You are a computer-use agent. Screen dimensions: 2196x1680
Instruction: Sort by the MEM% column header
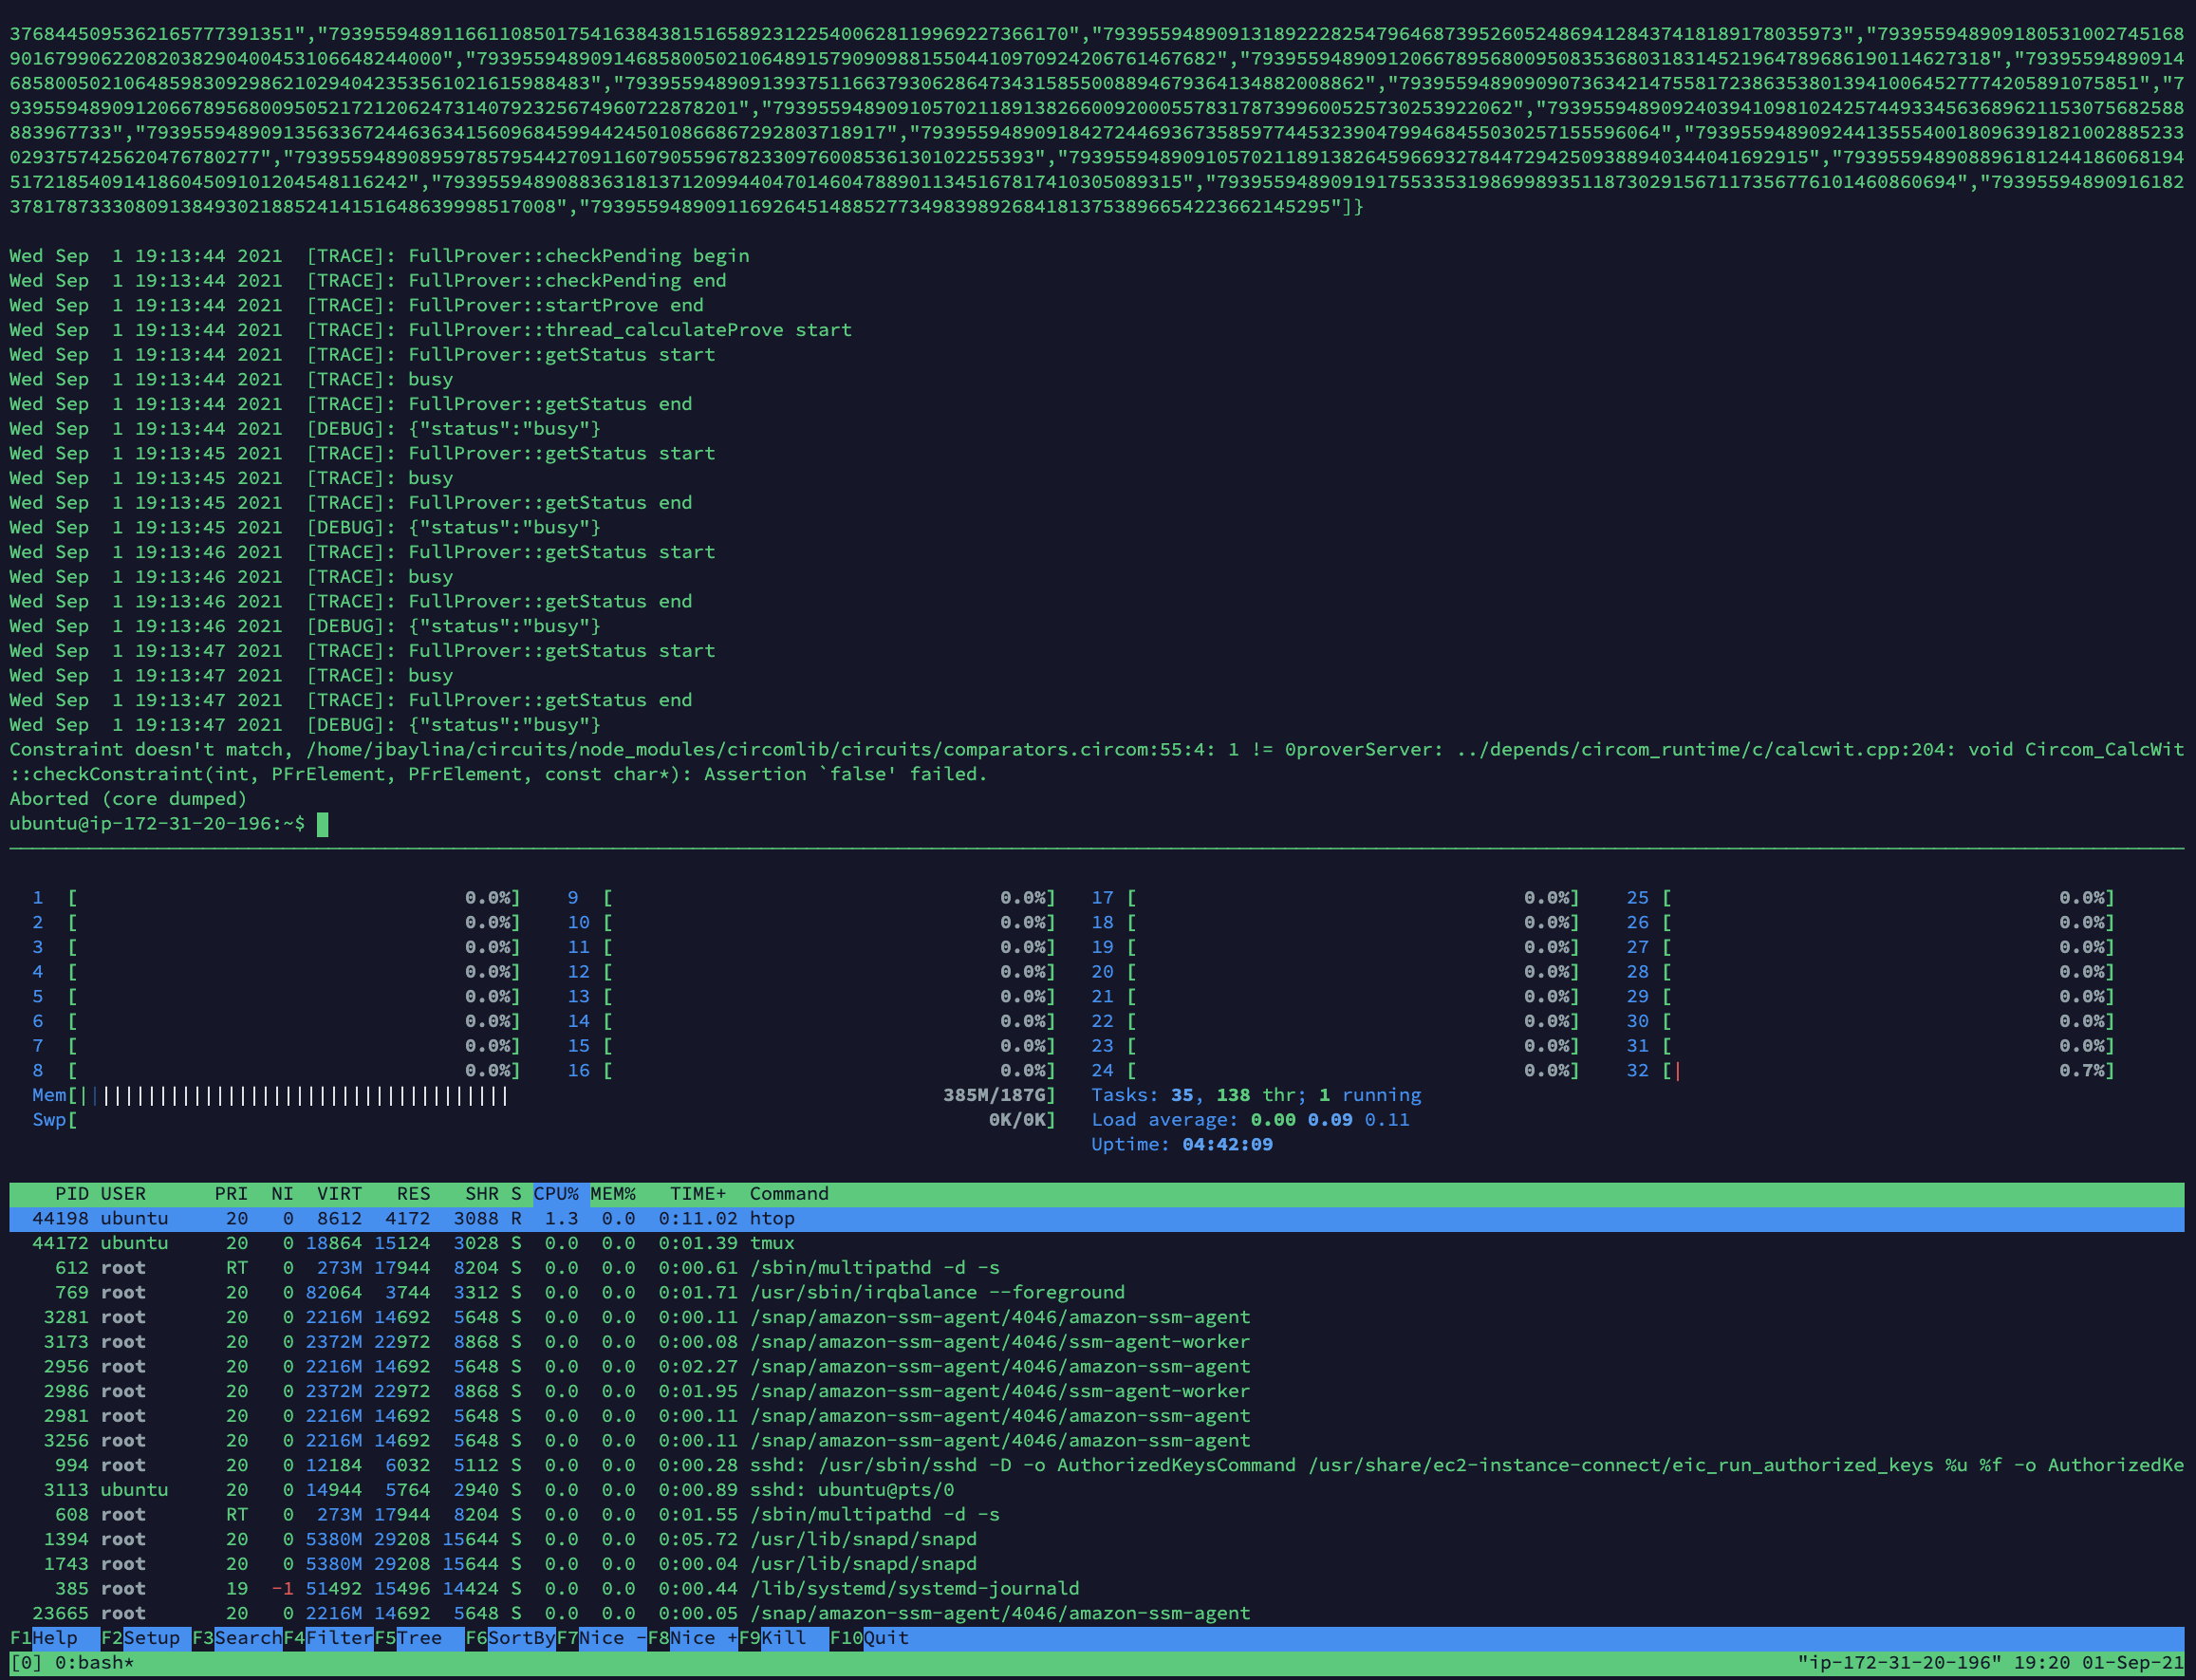pyautogui.click(x=613, y=1194)
